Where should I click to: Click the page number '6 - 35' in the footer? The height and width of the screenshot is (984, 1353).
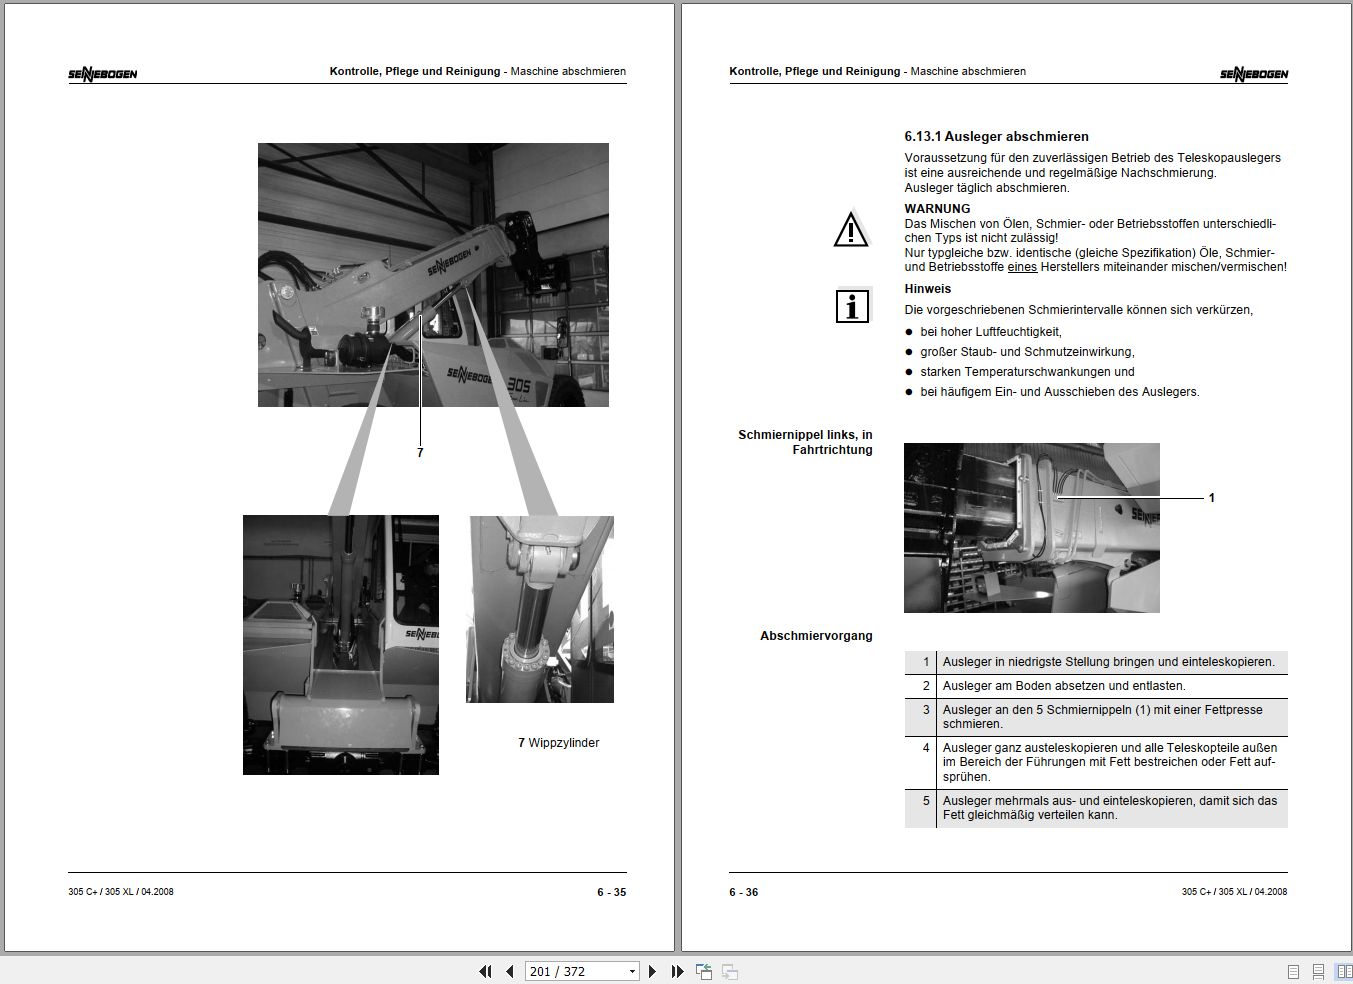(612, 892)
